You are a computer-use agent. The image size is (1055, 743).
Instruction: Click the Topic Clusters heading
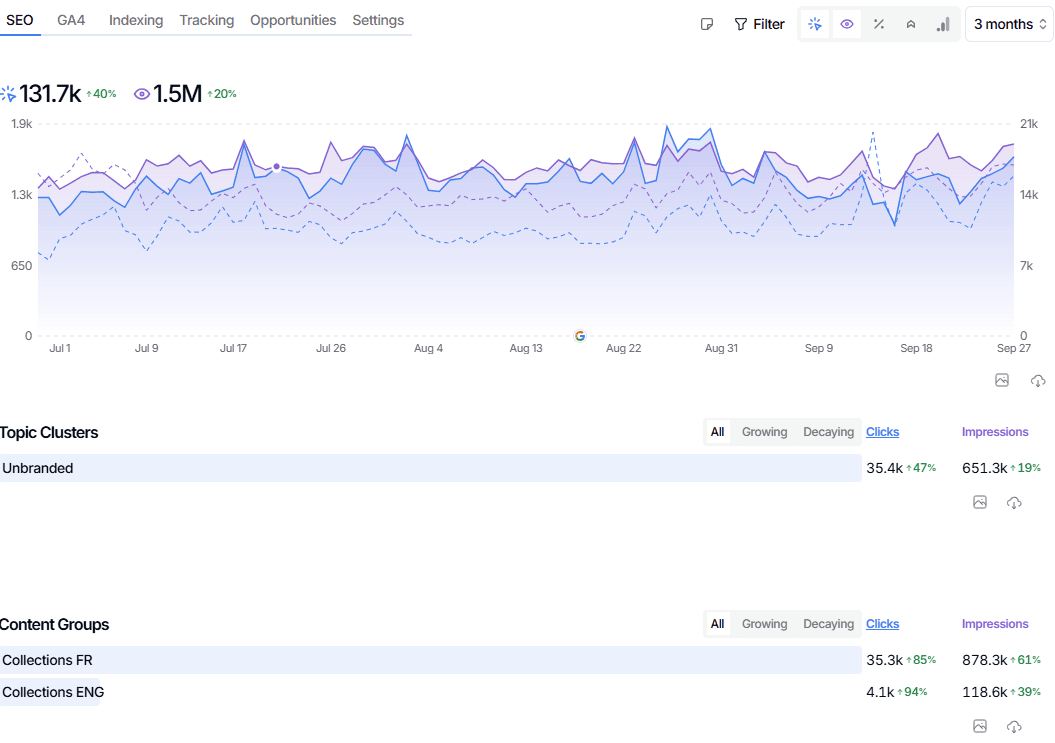point(49,433)
